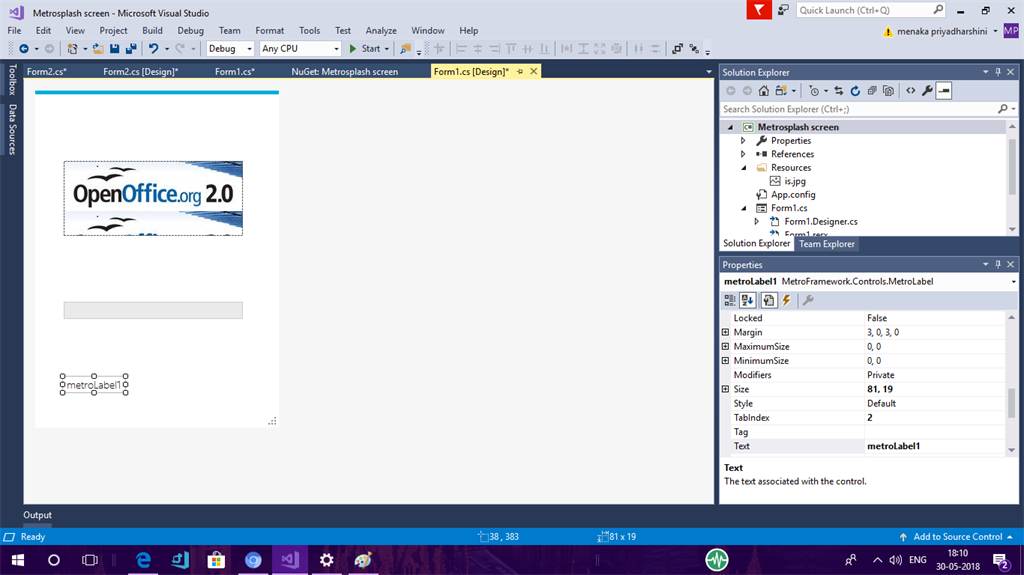1024x575 pixels.
Task: Expand the Size property
Action: click(726, 389)
